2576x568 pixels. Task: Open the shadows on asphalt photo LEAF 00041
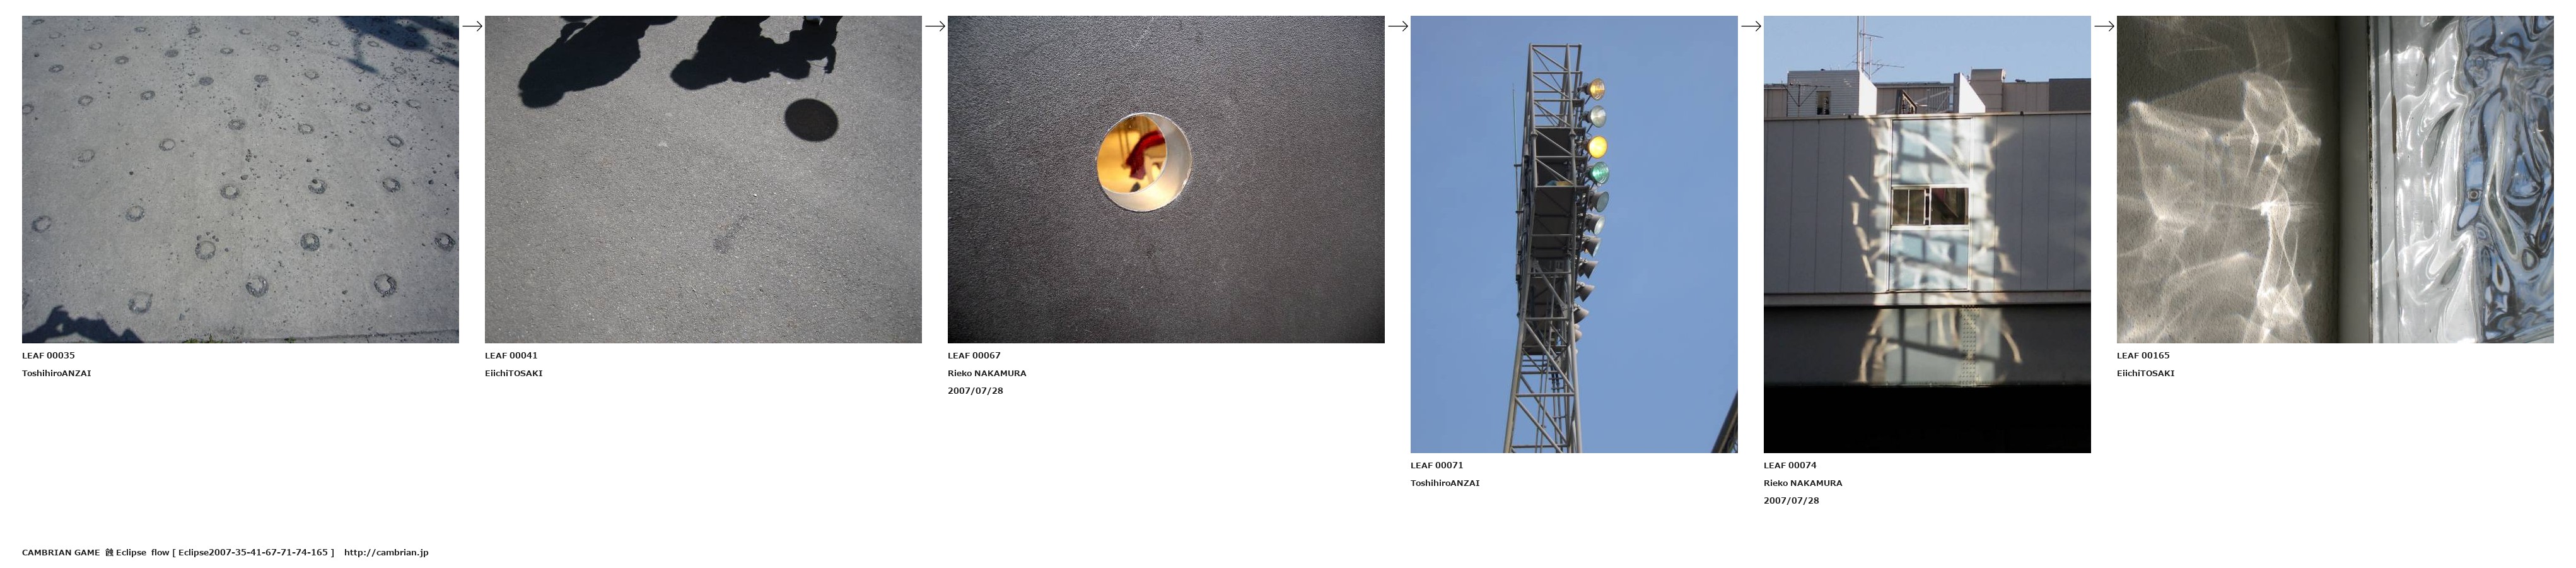pos(703,179)
